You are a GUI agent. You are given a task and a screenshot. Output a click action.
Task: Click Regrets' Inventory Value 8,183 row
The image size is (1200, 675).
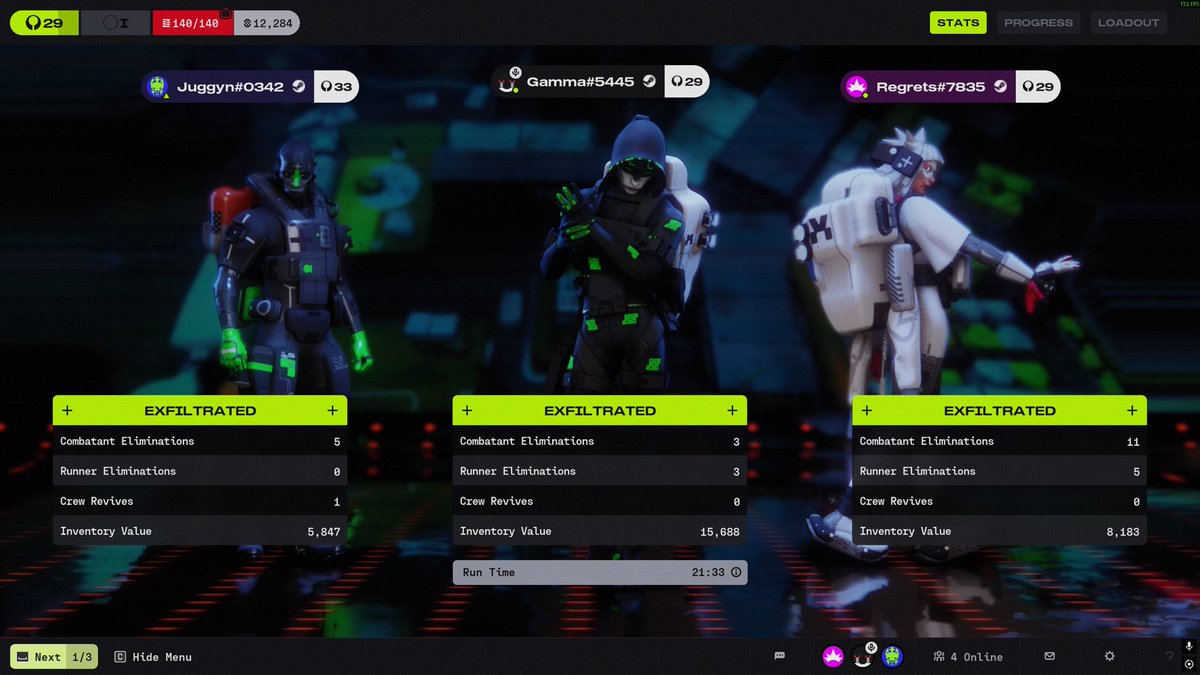[1000, 531]
